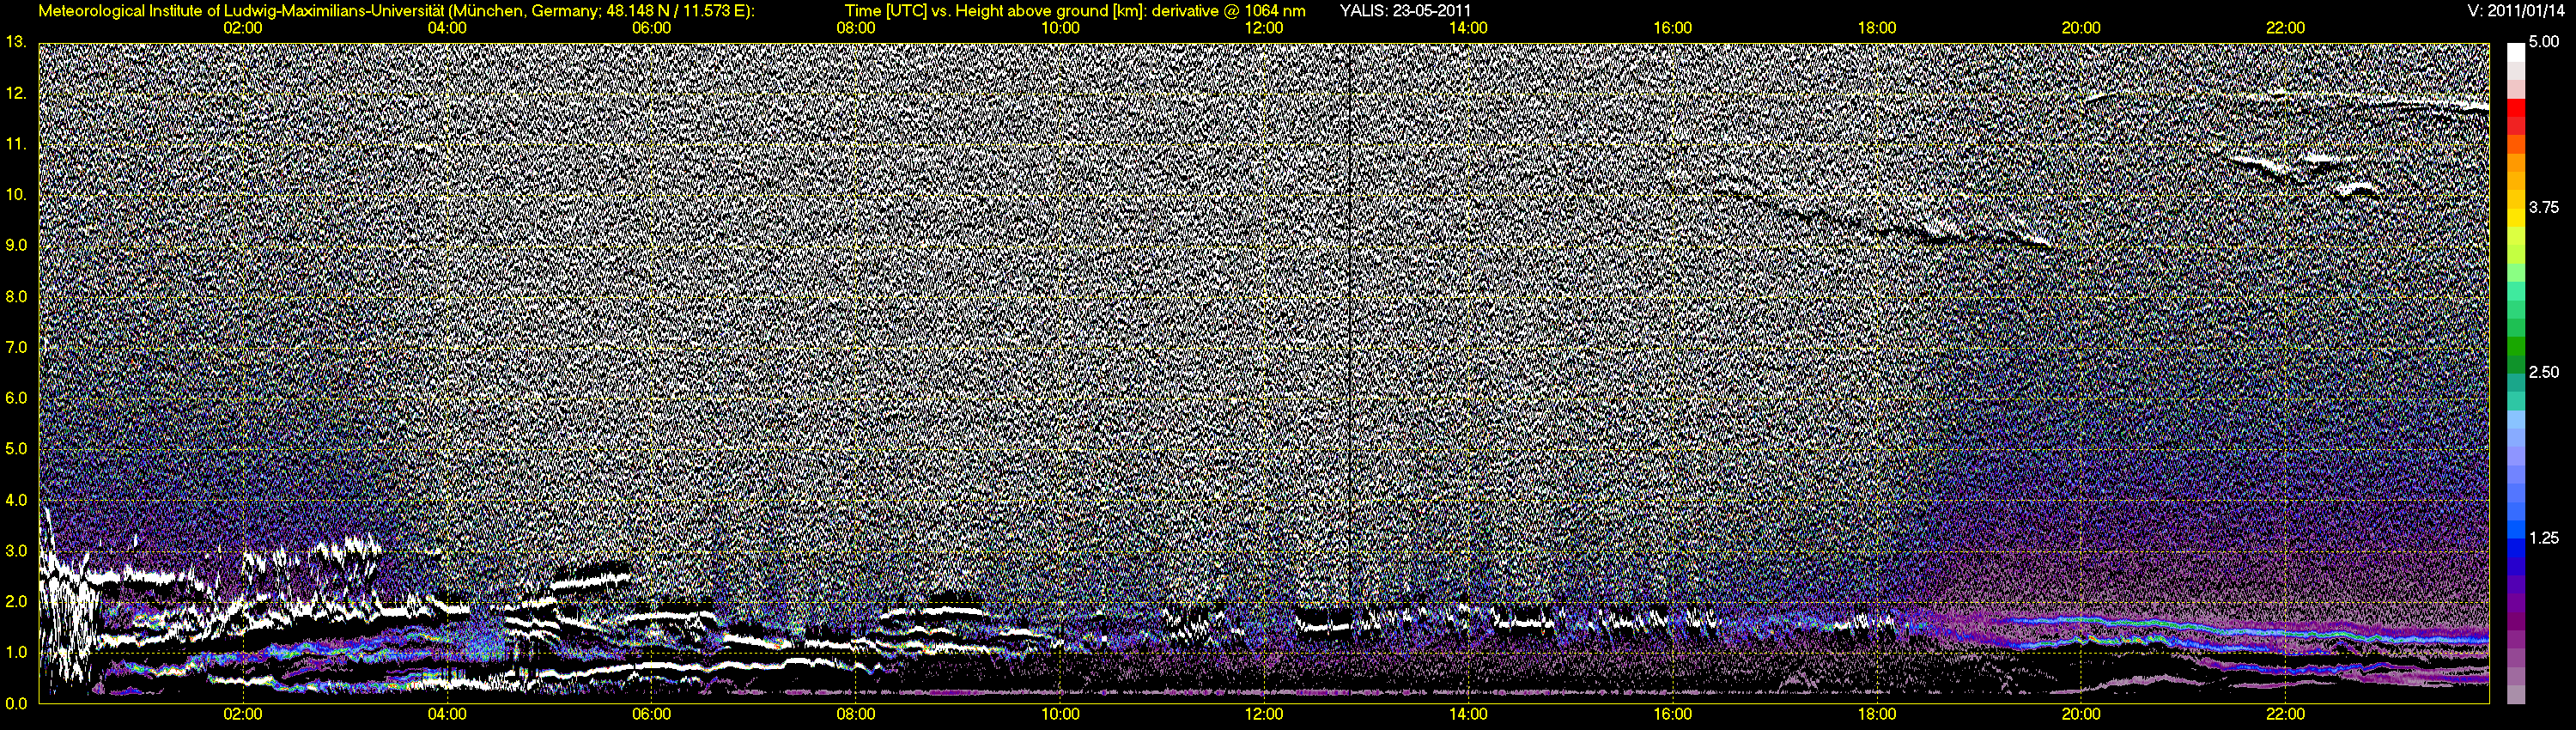Image resolution: width=2576 pixels, height=730 pixels.
Task: Click the 18:00 label on the bottom time axis
Action: point(1877,714)
